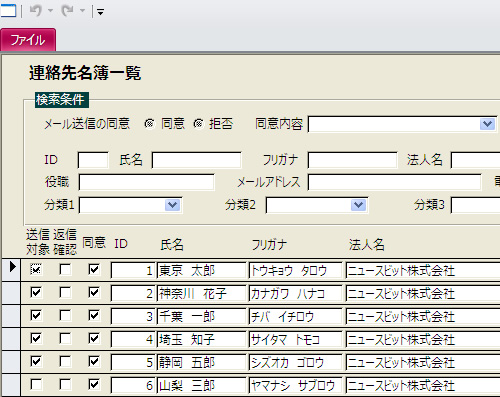Toggle 送信対象 checkbox for 埼玉 知子

pos(36,339)
